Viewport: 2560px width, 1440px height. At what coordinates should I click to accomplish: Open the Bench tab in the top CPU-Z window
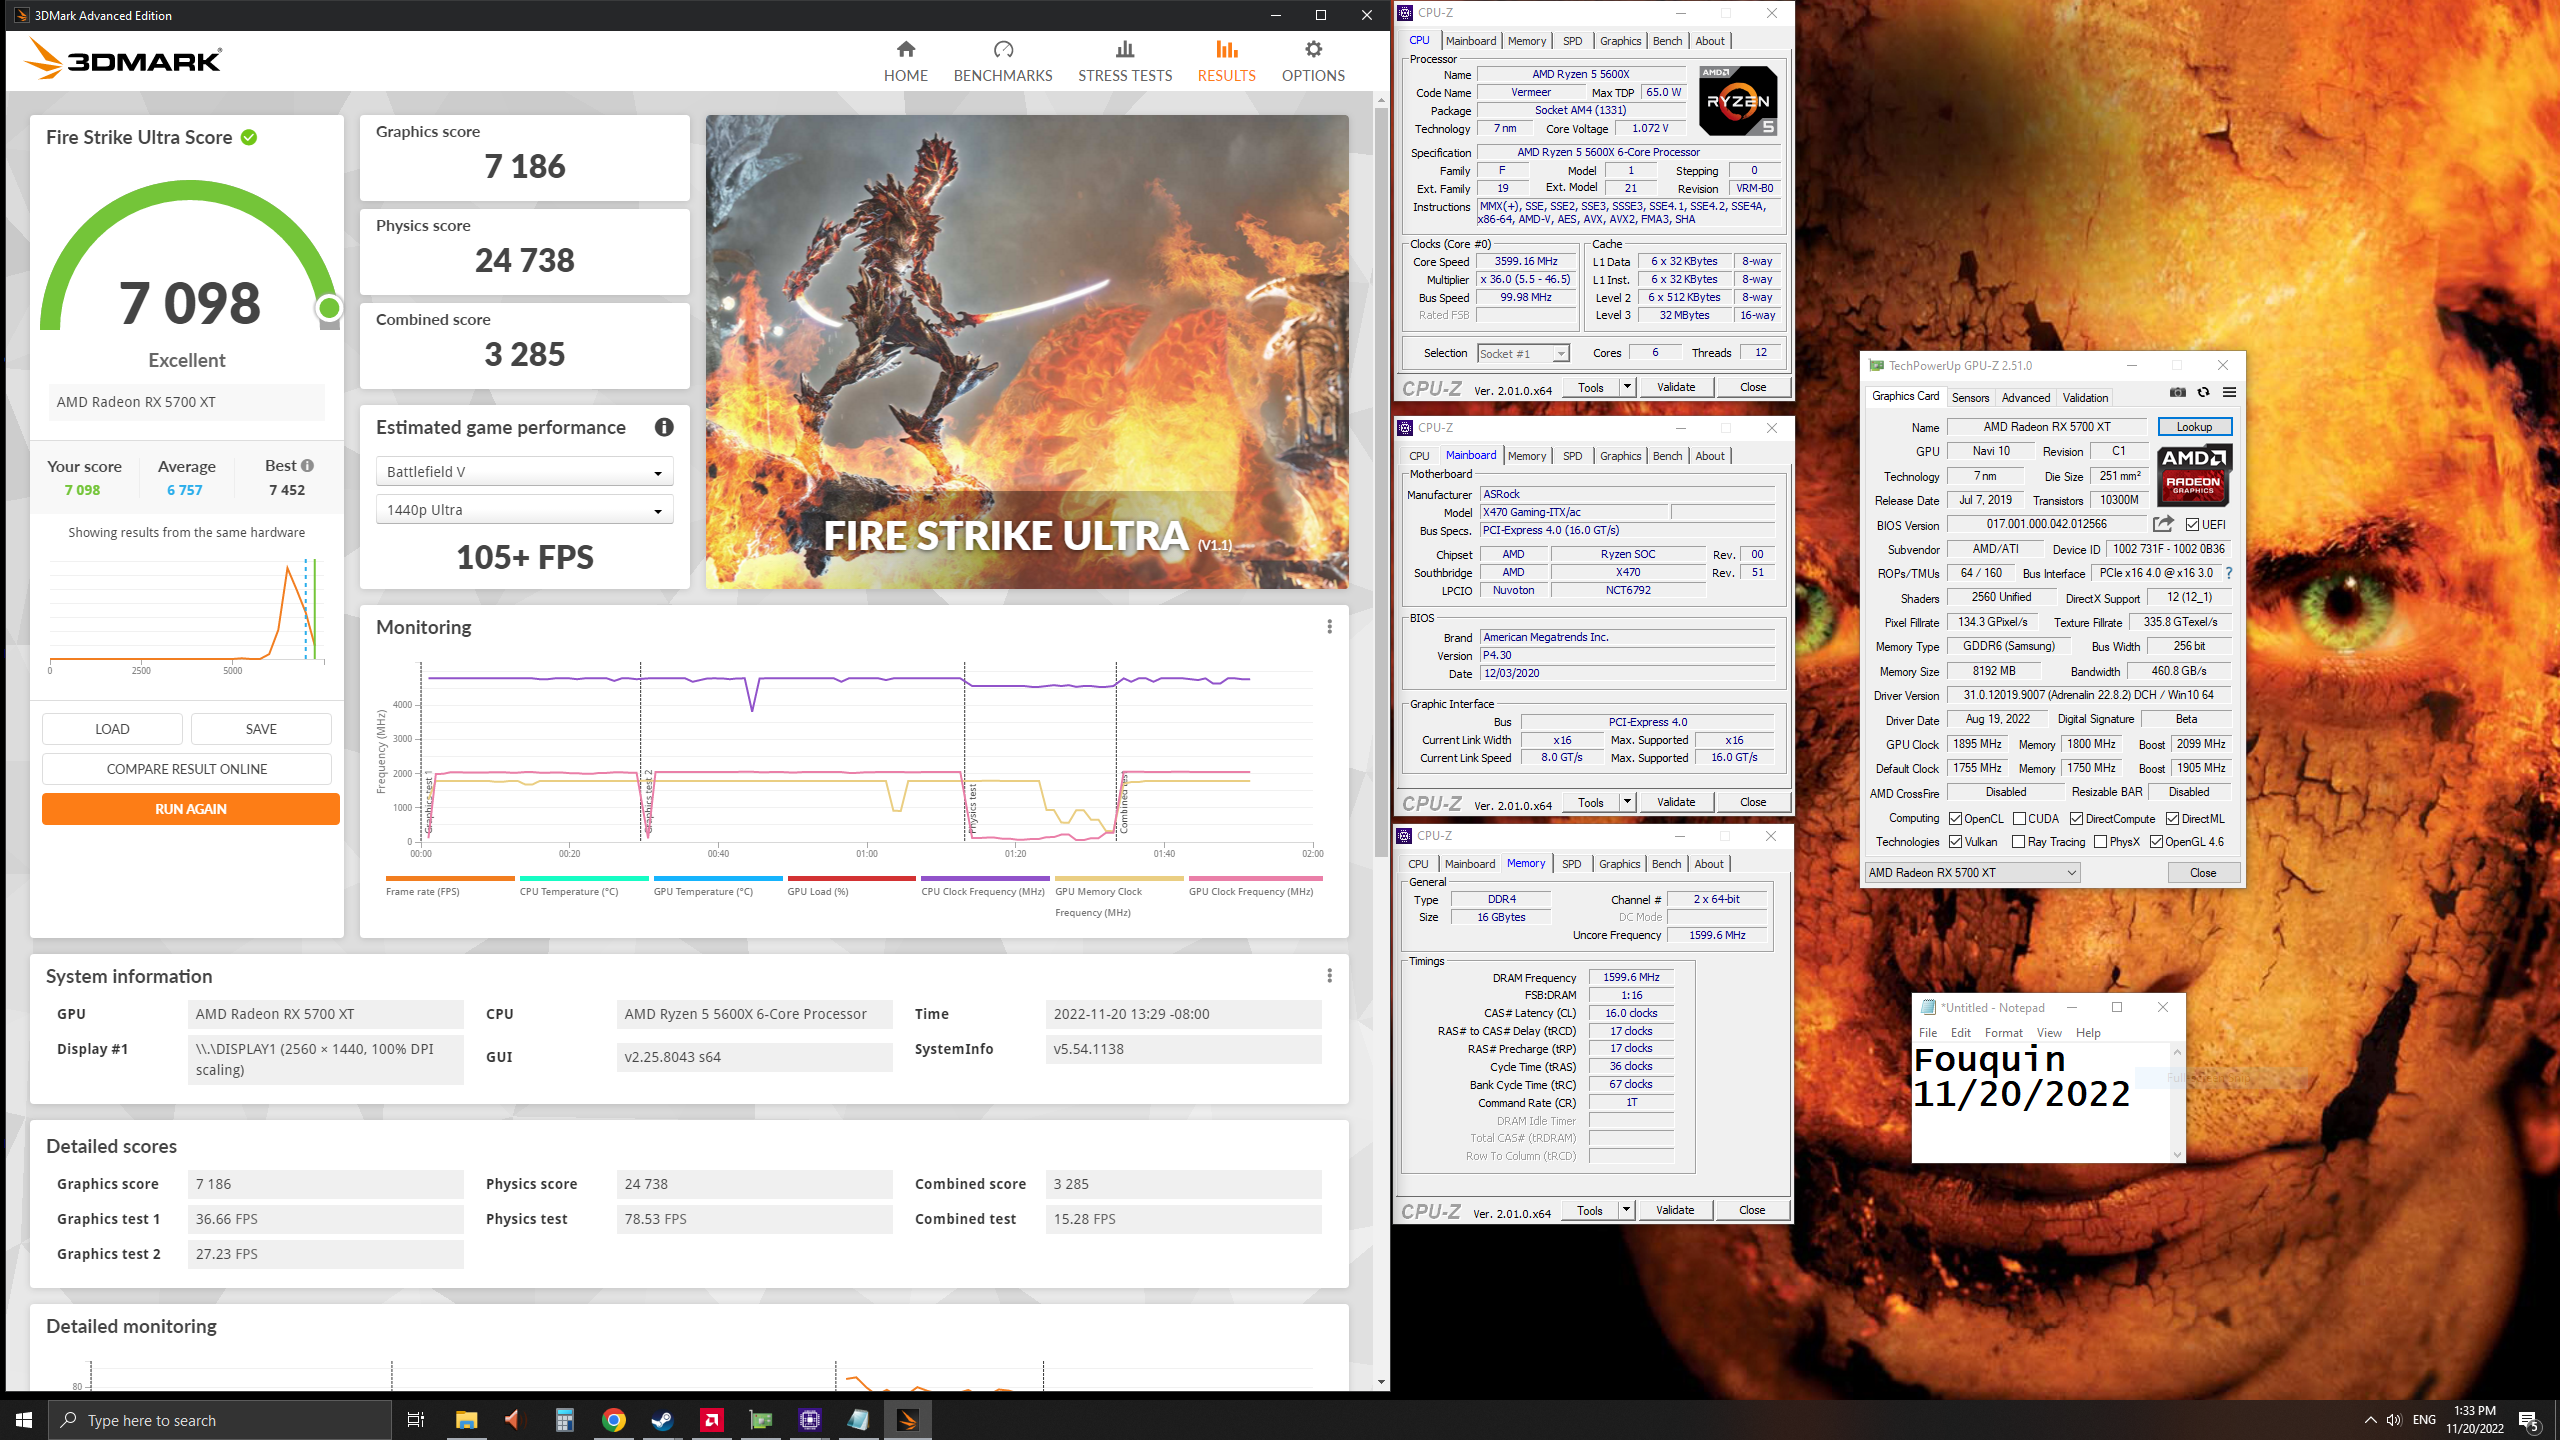point(1667,41)
